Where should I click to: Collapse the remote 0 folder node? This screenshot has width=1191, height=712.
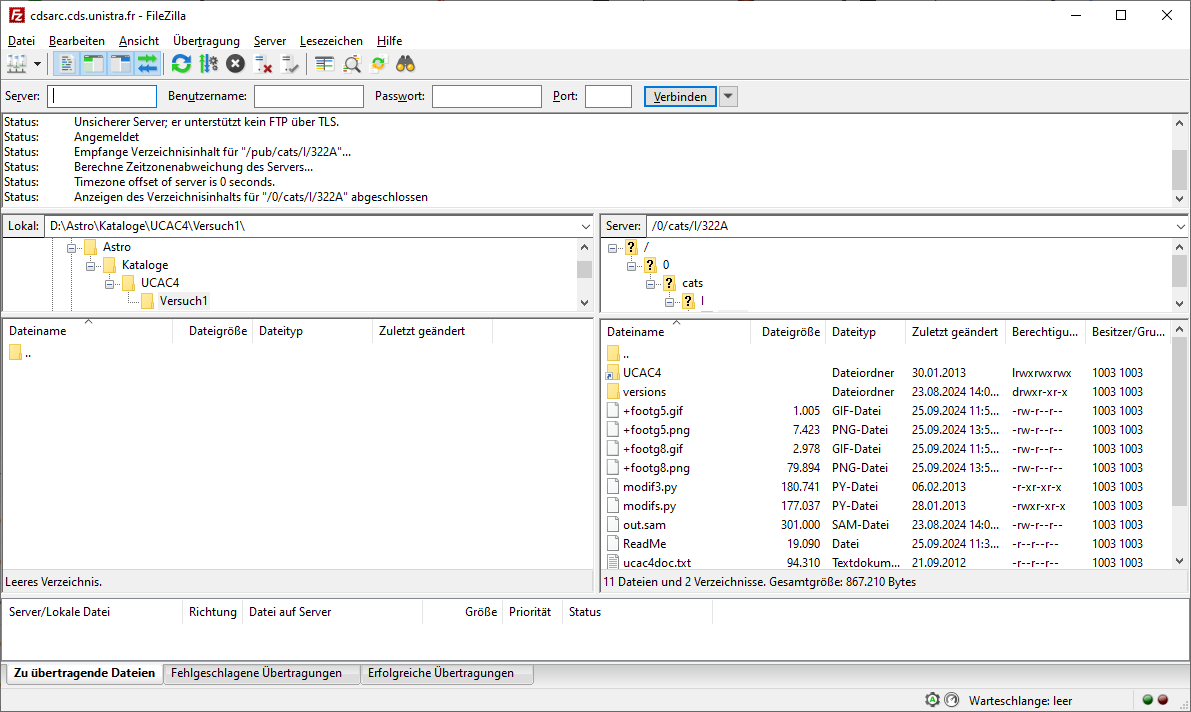(631, 266)
